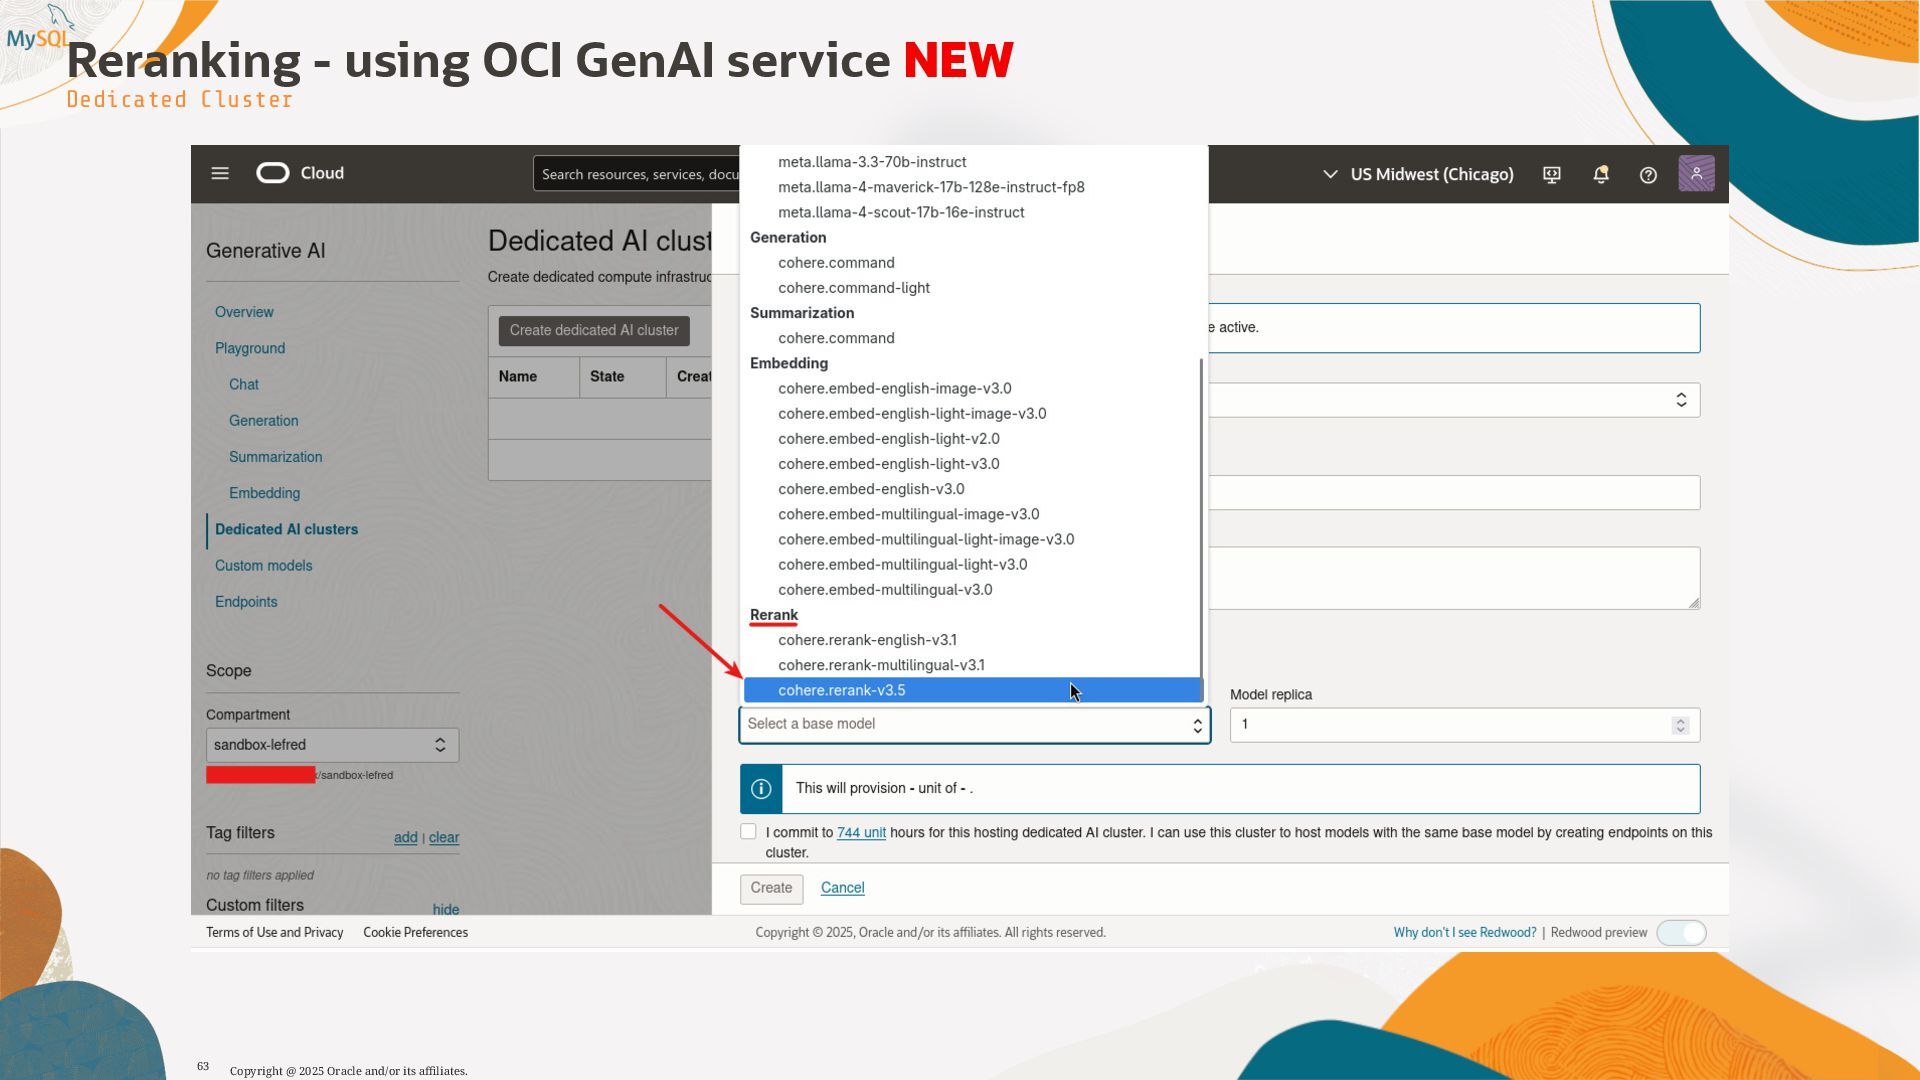
Task: Open the Cloud Shell developer tools icon
Action: pyautogui.click(x=1551, y=175)
